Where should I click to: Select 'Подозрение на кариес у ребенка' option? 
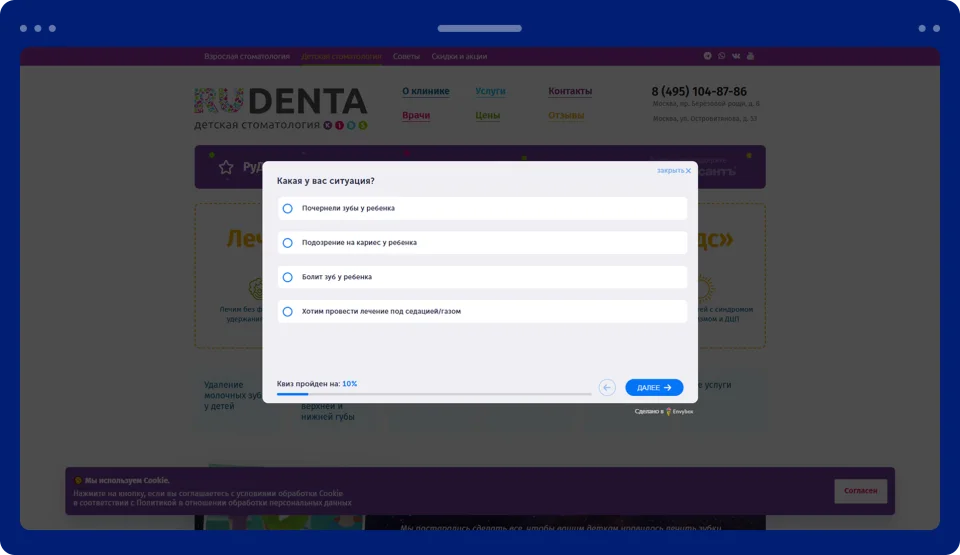pos(482,243)
